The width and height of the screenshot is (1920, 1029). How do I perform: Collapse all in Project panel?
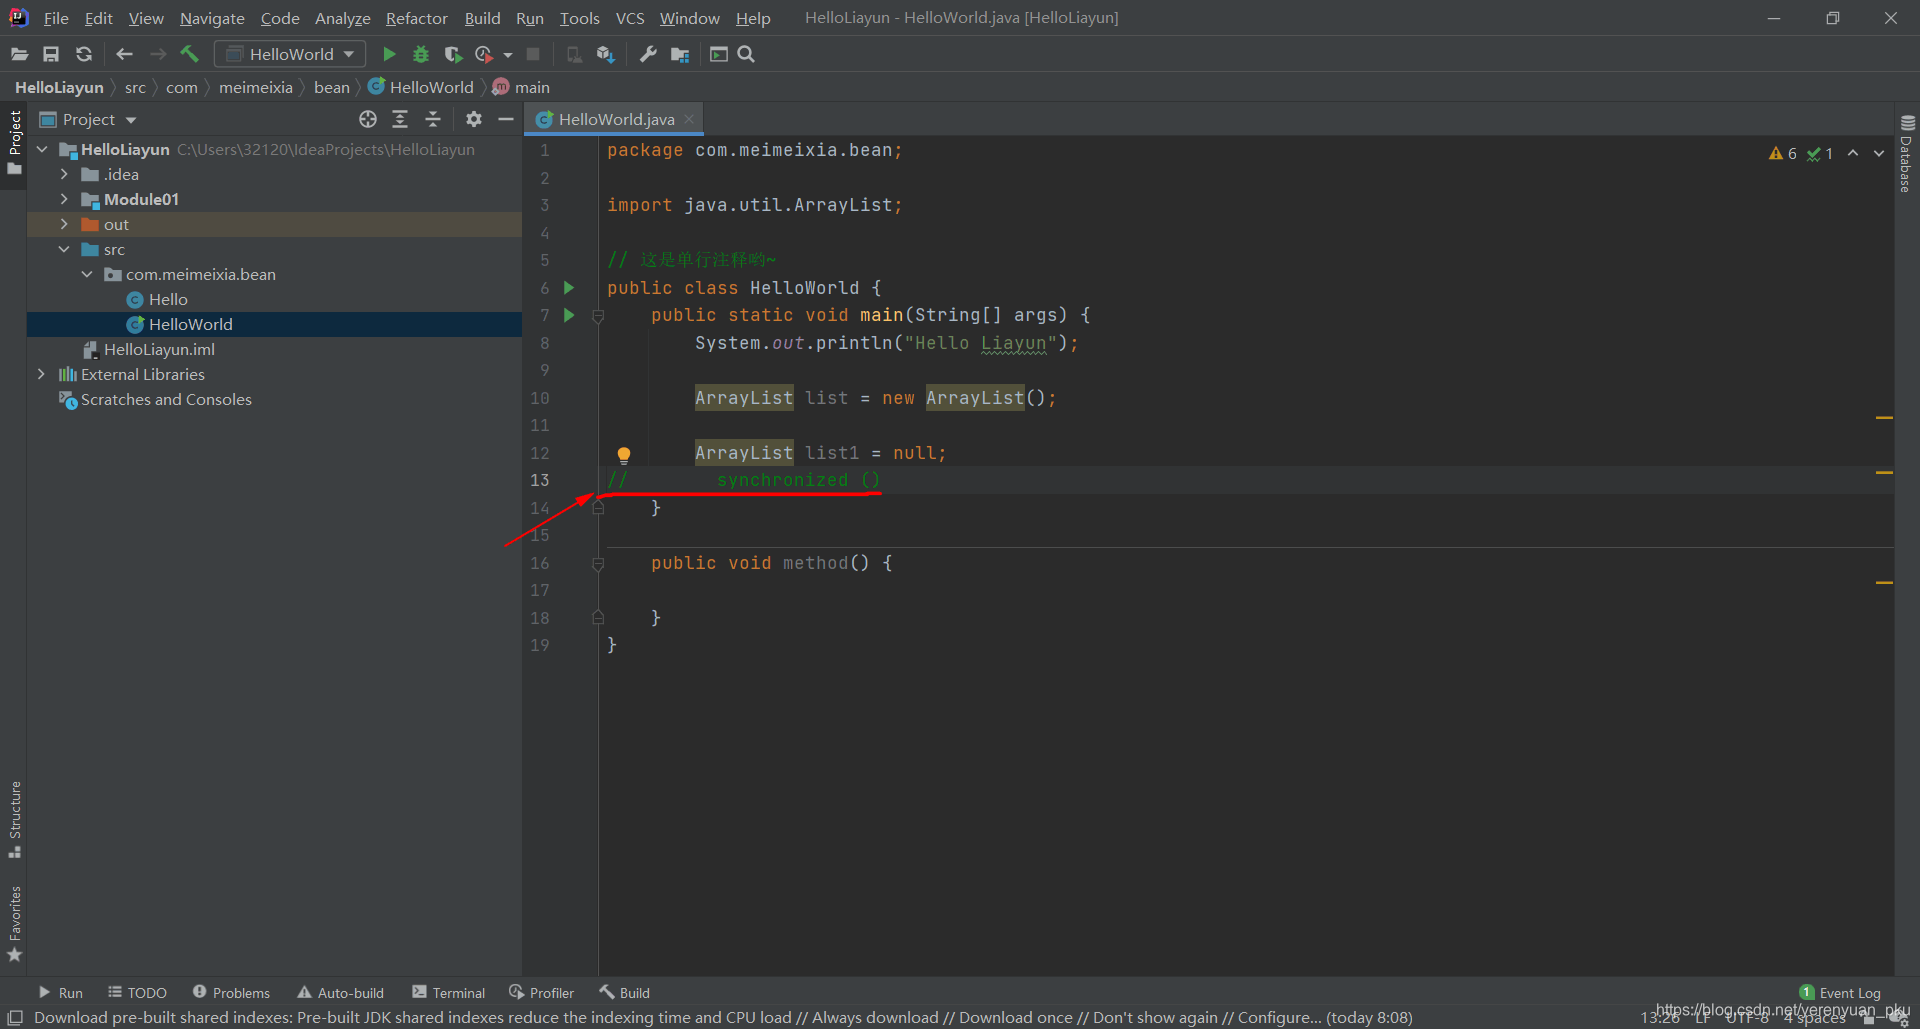[x=433, y=119]
